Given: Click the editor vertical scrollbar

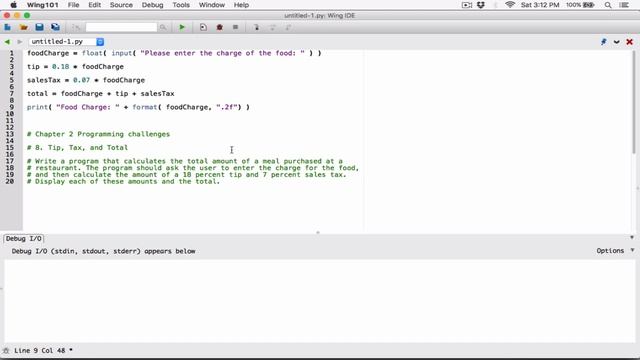Looking at the screenshot, I should (x=634, y=102).
